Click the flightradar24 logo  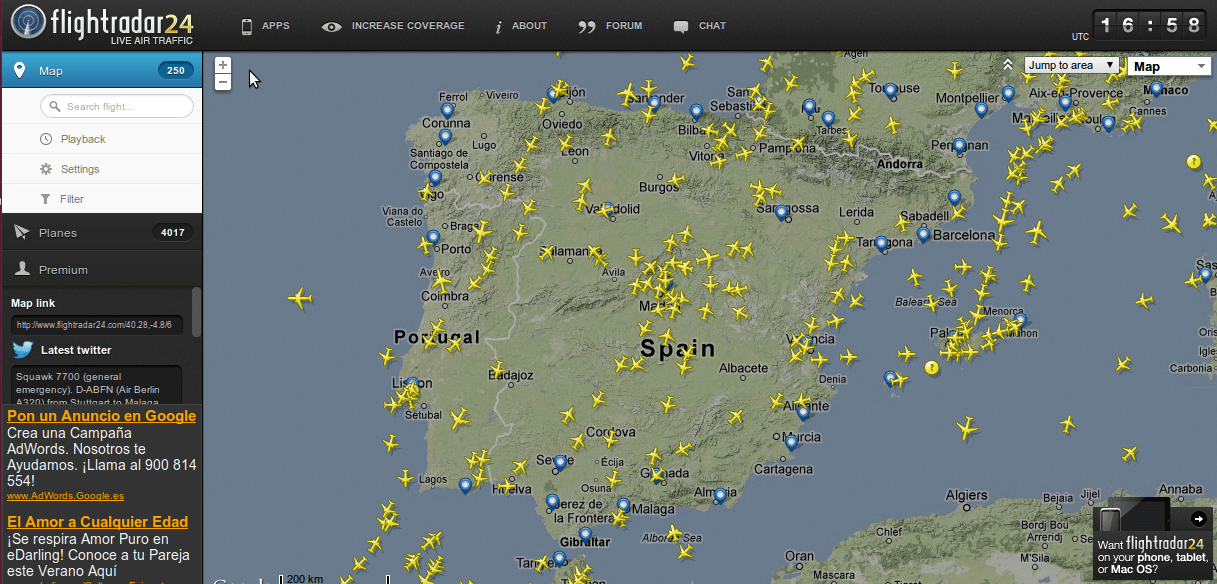[102, 25]
